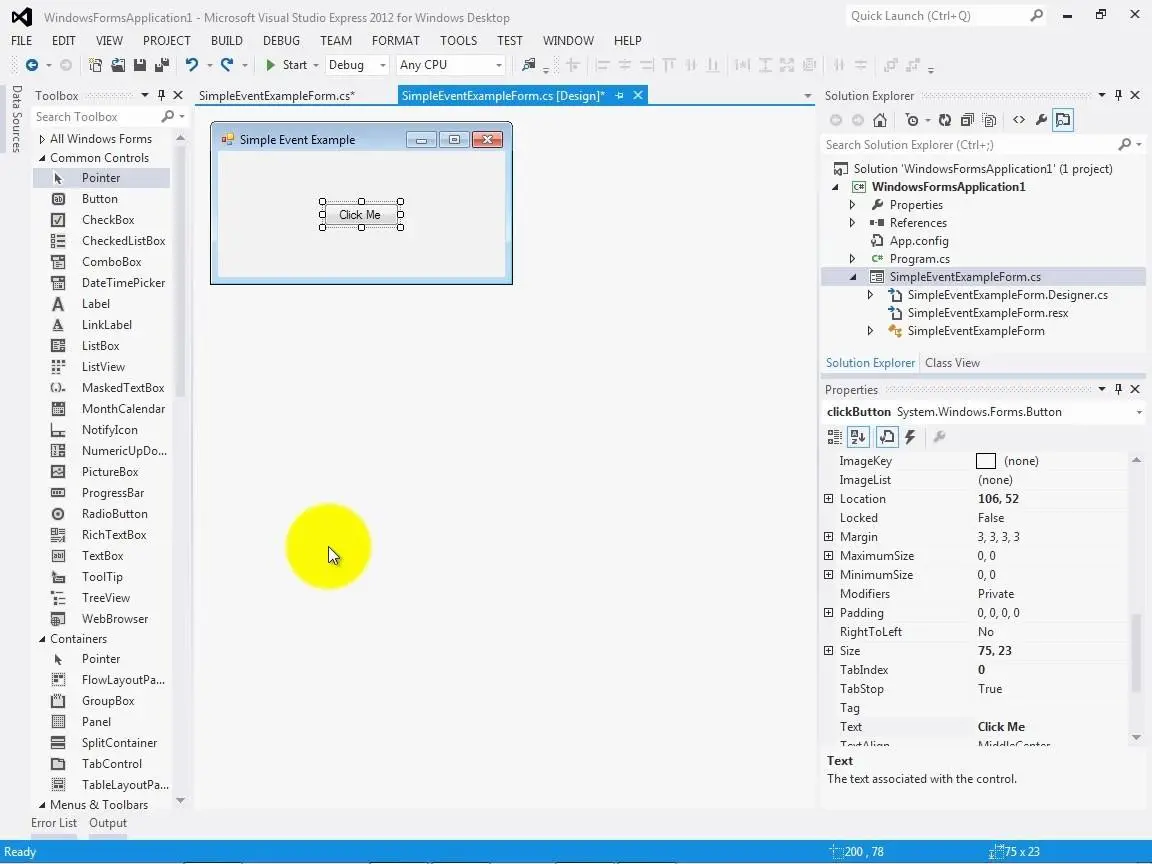Expand the Location property

click(x=829, y=499)
